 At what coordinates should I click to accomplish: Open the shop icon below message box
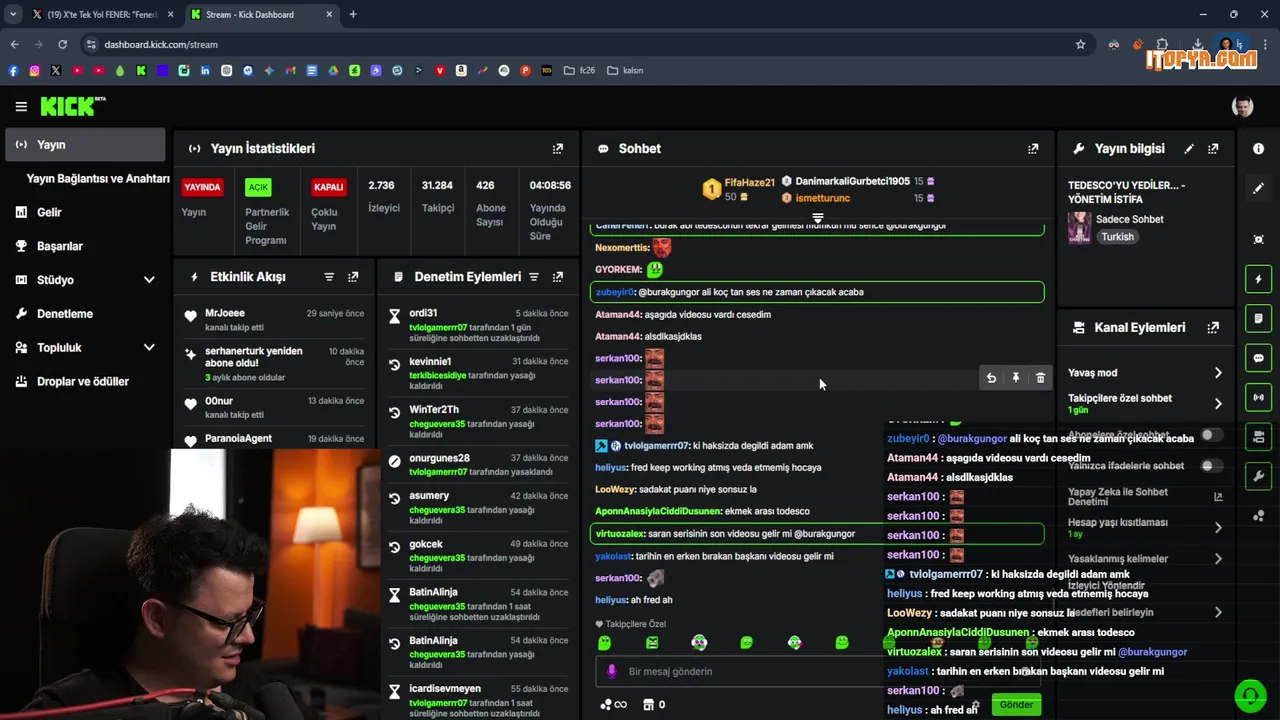coord(648,704)
